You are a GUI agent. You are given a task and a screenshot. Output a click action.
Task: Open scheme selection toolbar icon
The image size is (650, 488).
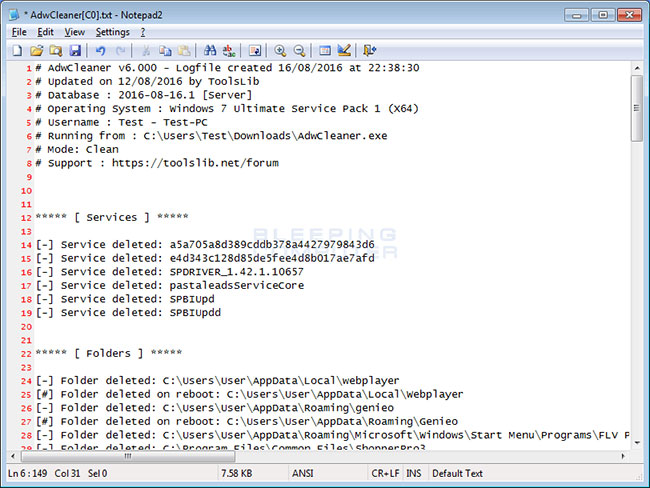325,51
